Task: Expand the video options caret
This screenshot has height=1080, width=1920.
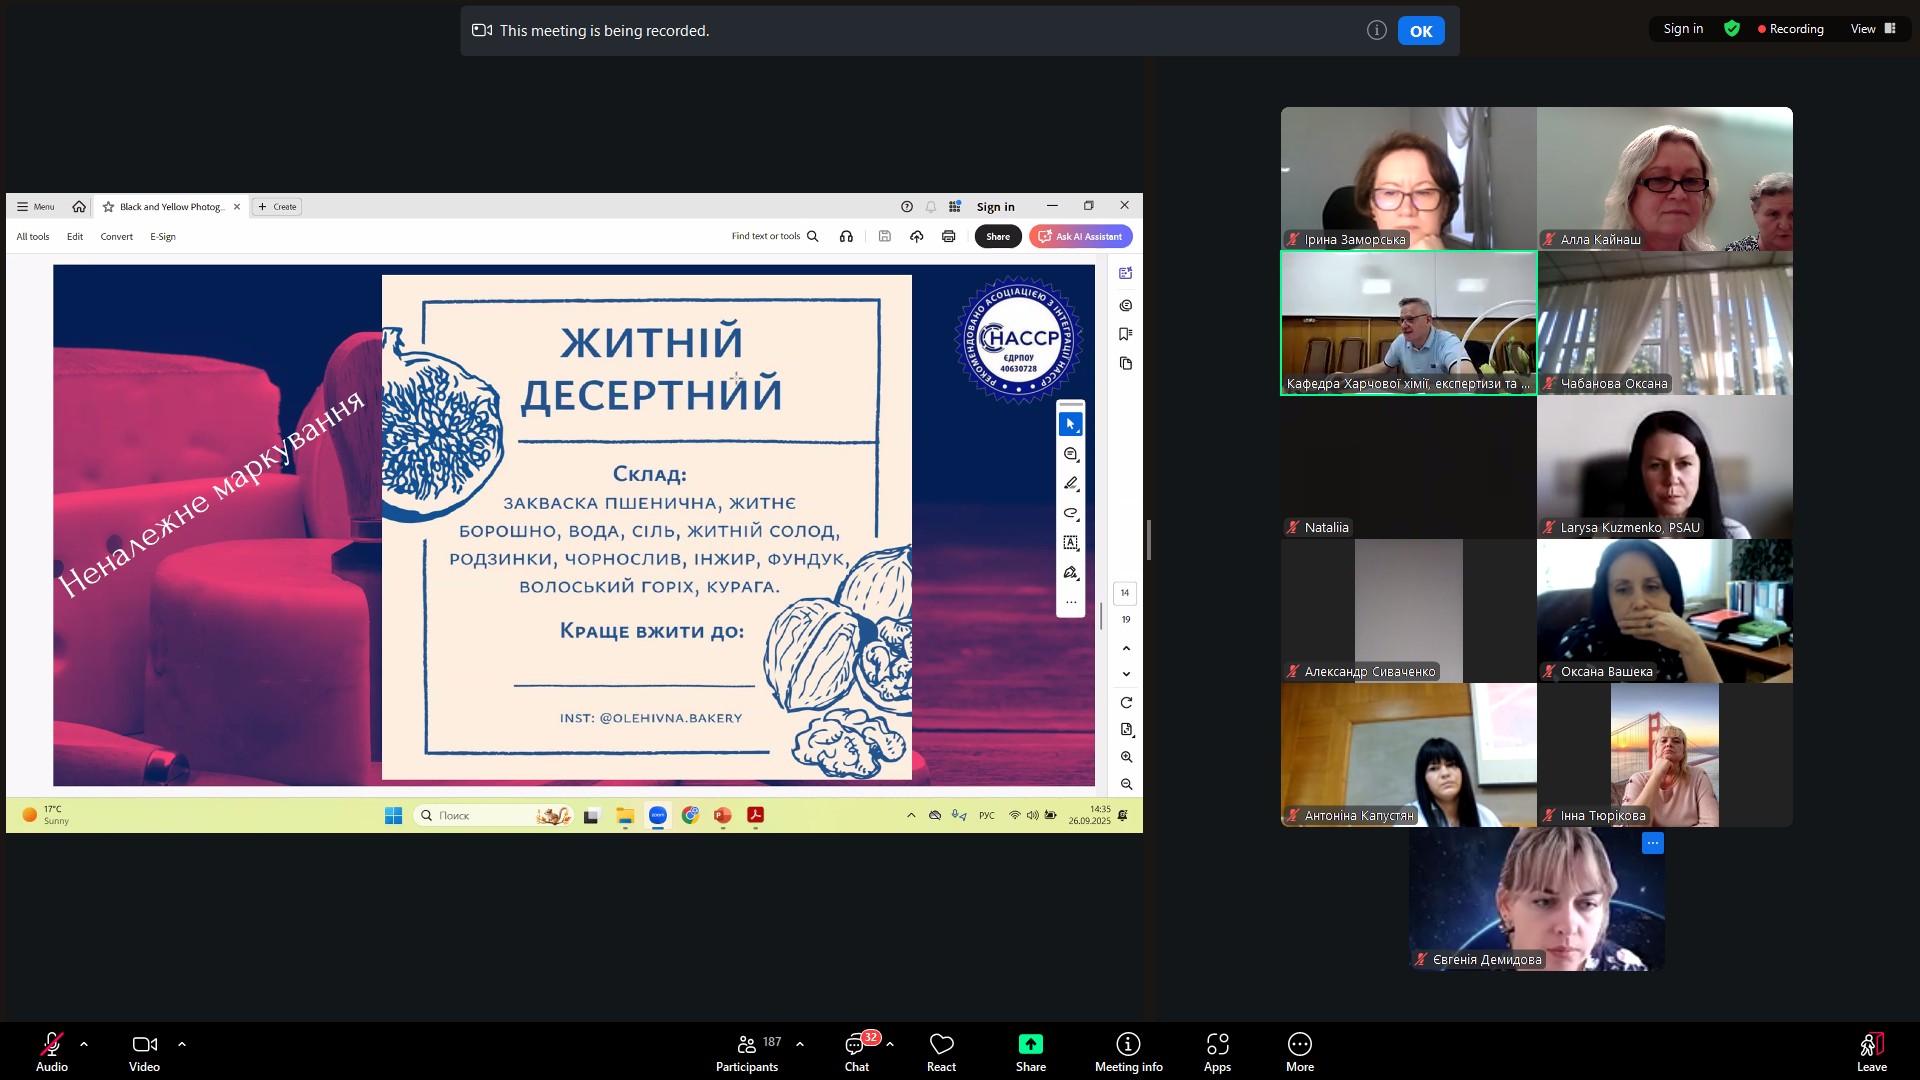Action: (182, 1044)
